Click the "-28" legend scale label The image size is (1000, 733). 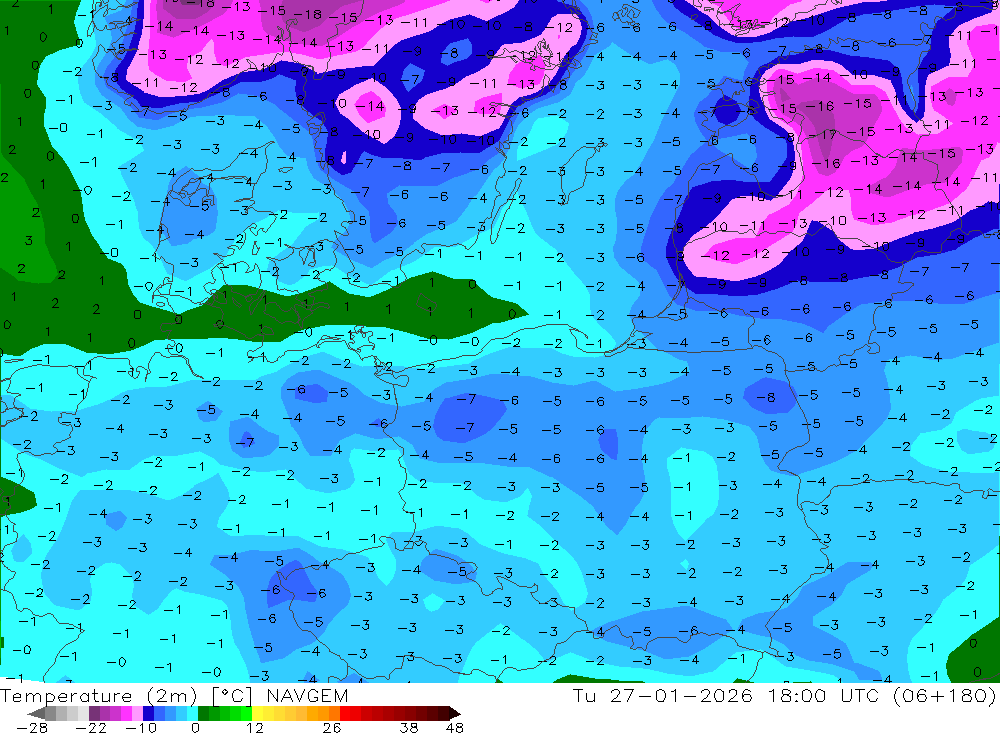click(32, 728)
